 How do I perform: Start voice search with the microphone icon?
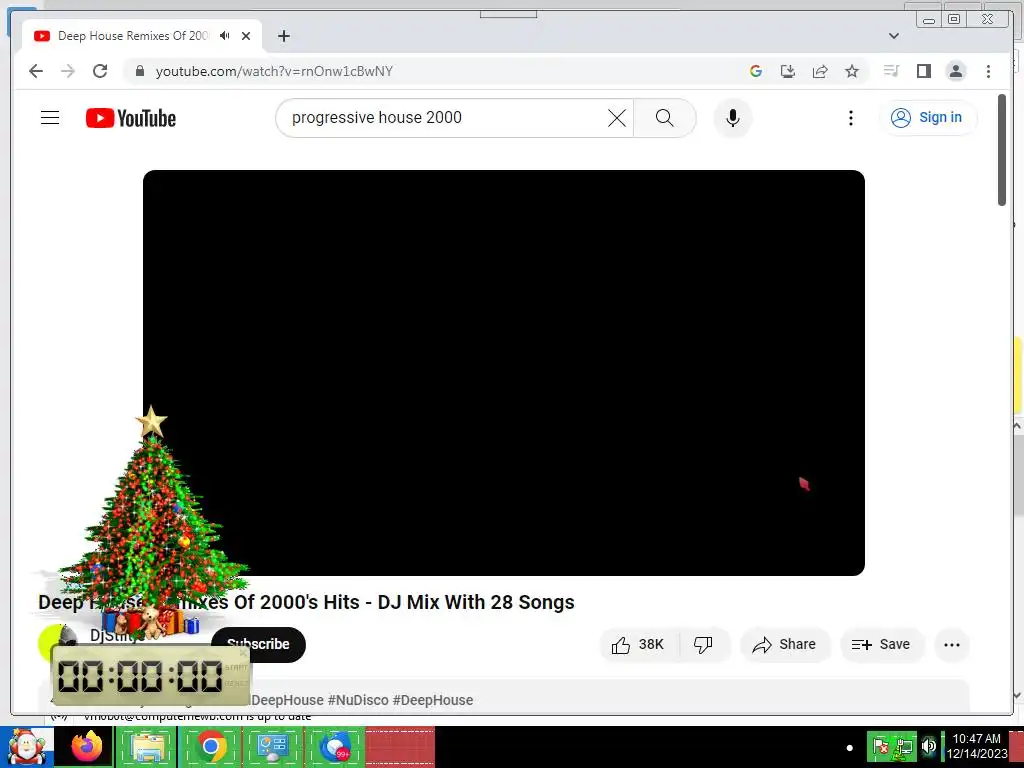pyautogui.click(x=733, y=118)
